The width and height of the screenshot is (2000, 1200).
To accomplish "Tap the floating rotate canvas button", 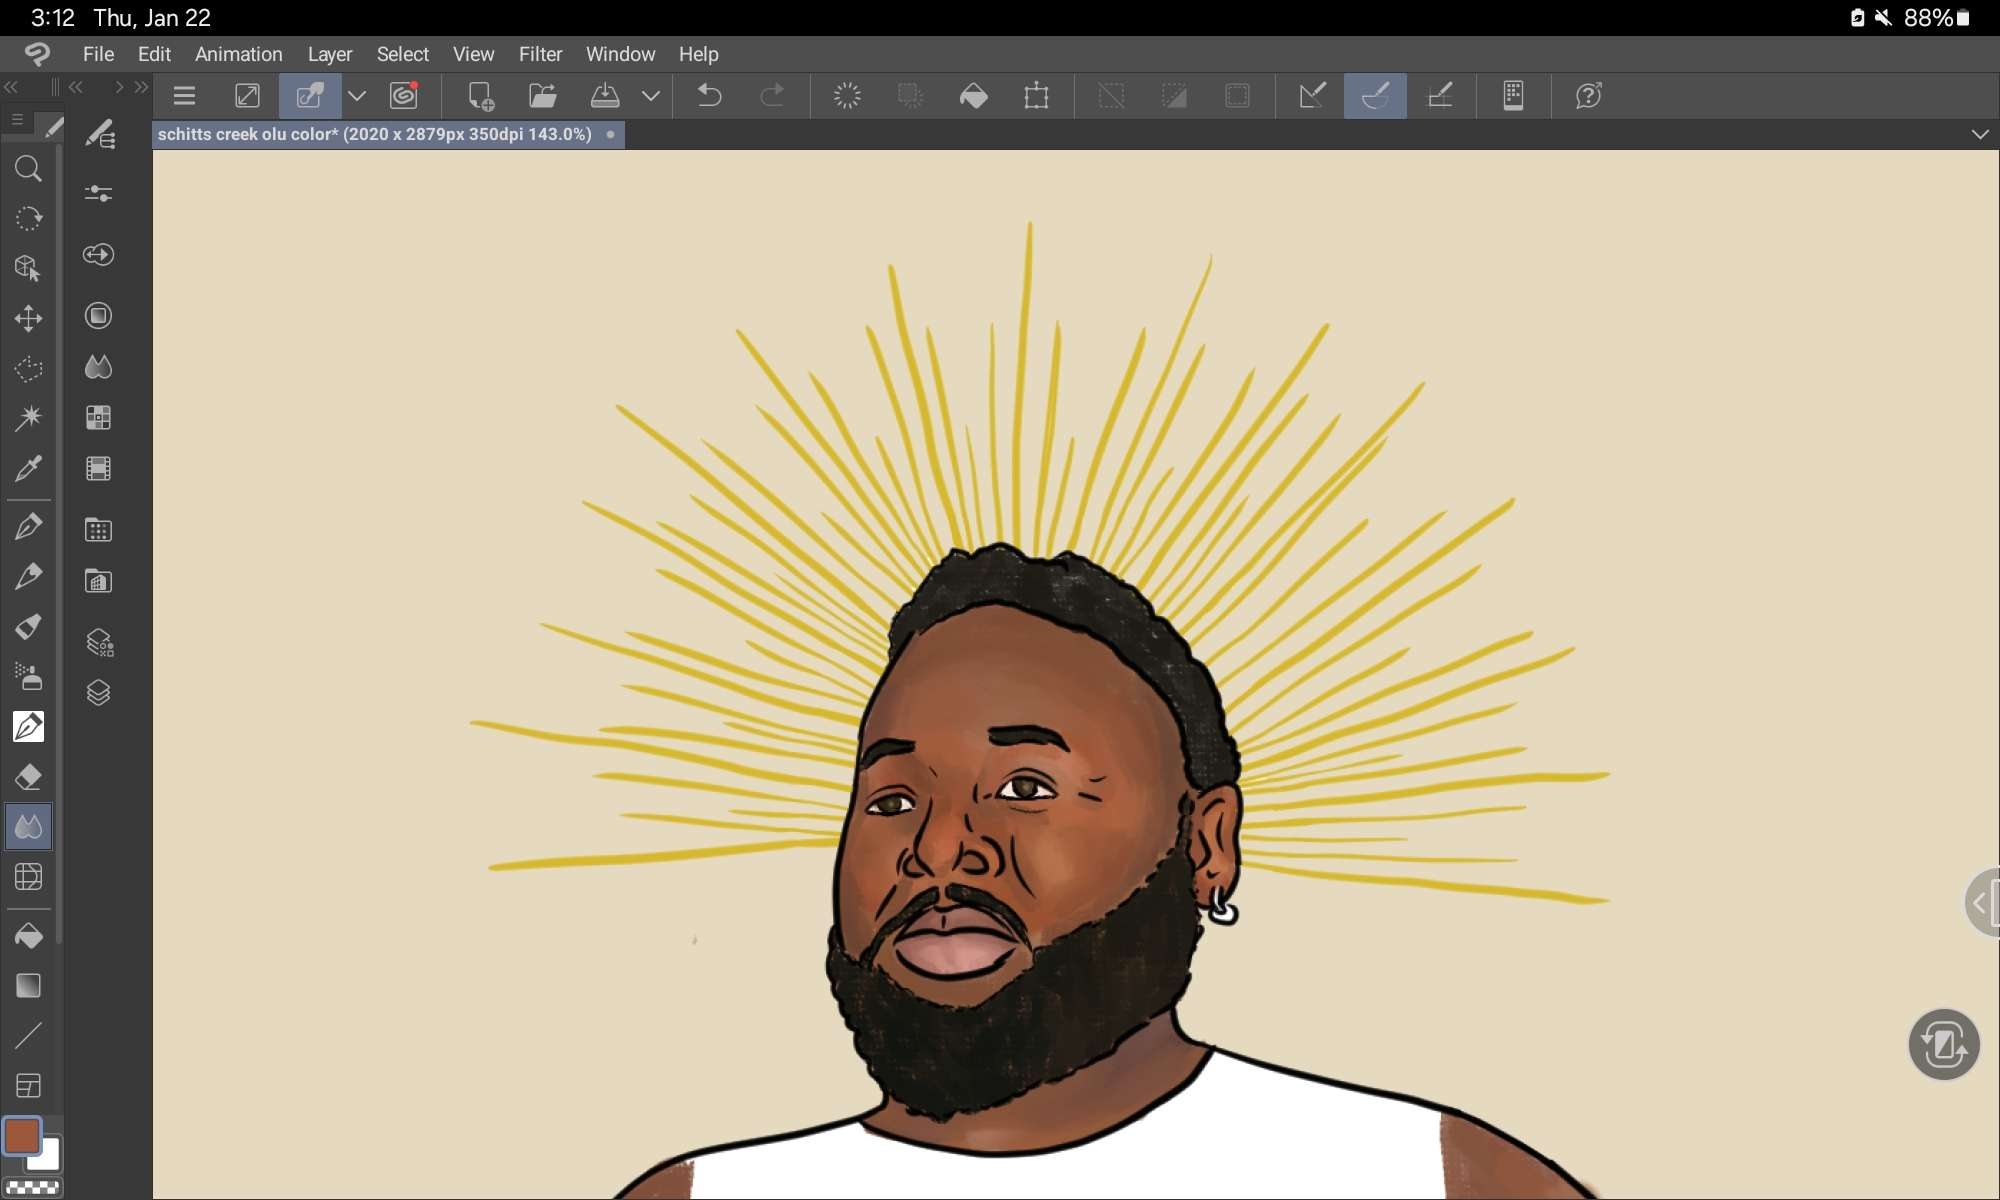I will 1943,1045.
